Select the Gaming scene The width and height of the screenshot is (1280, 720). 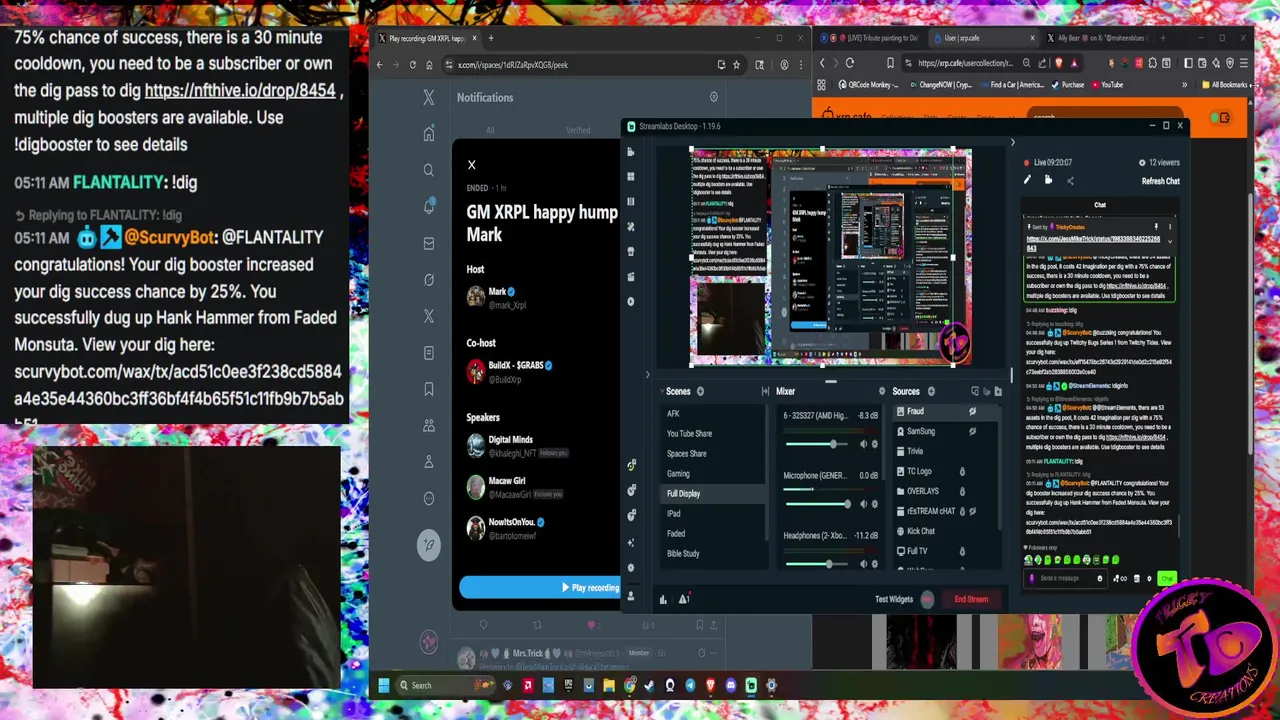(x=714, y=473)
